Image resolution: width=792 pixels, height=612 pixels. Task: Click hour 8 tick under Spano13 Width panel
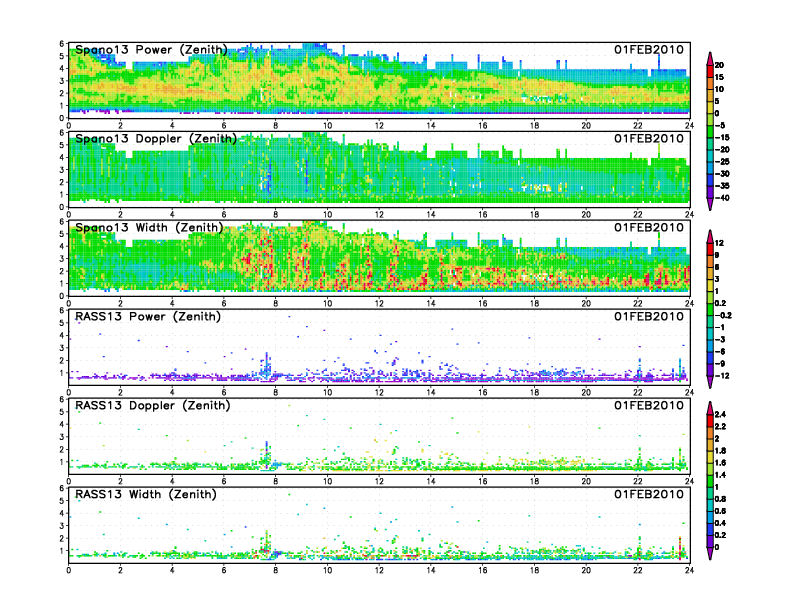pos(276,303)
